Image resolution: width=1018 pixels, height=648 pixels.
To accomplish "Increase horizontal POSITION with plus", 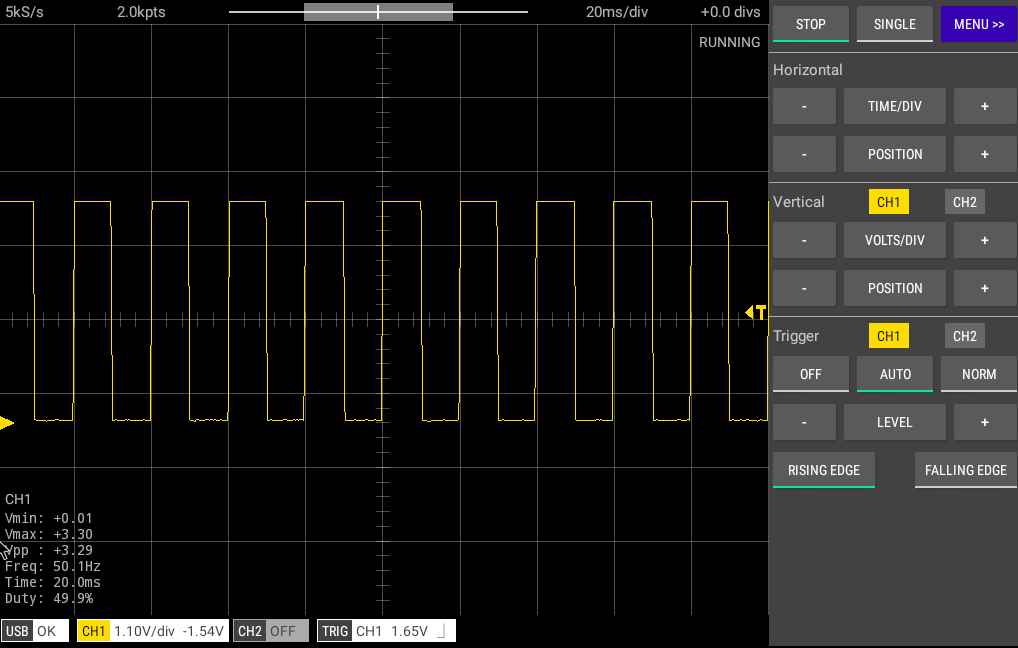I will pos(985,154).
